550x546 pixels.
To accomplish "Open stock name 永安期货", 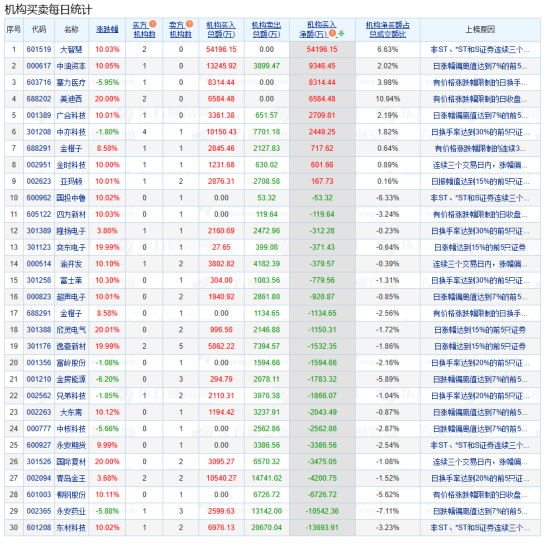I will point(71,445).
